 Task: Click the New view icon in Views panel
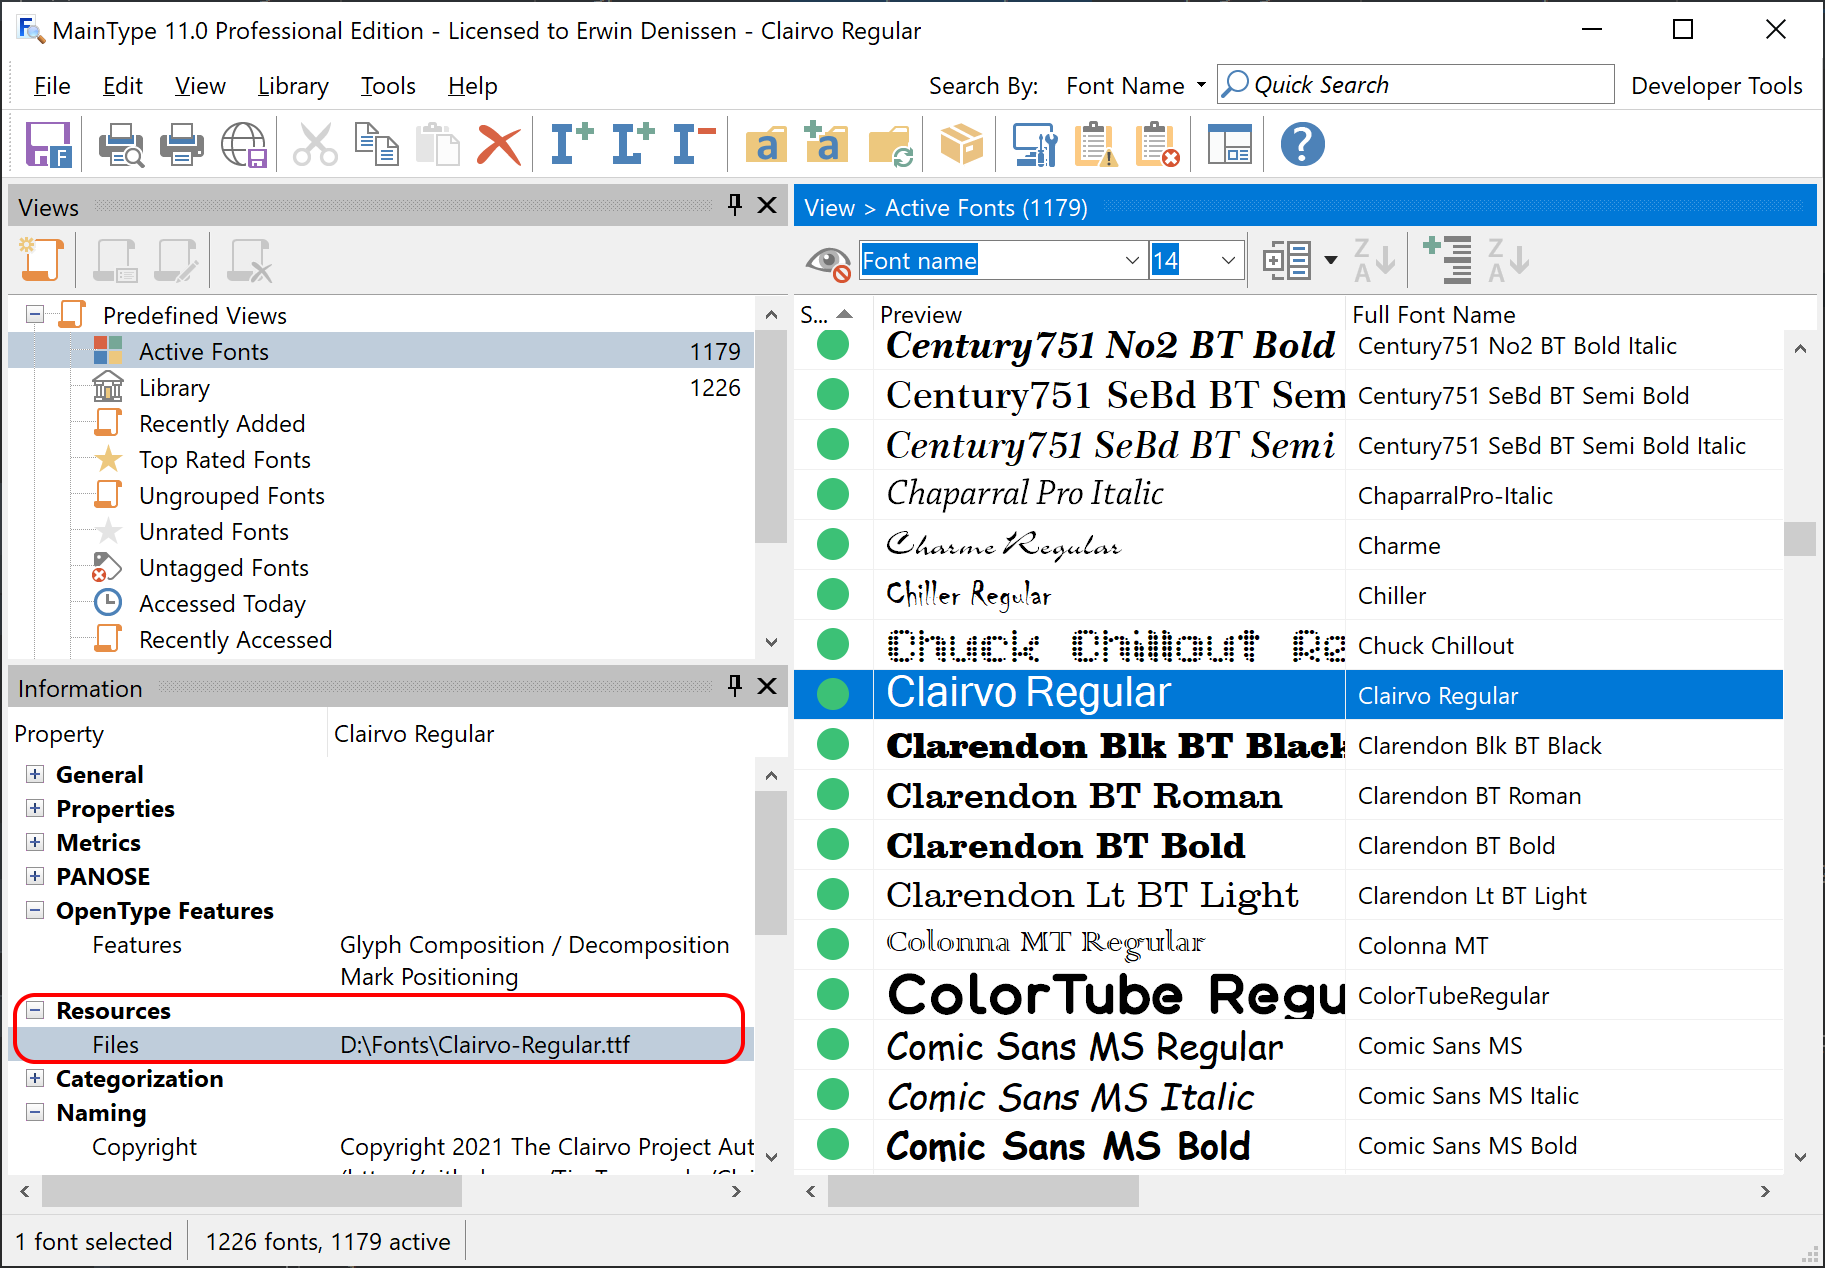coord(42,260)
